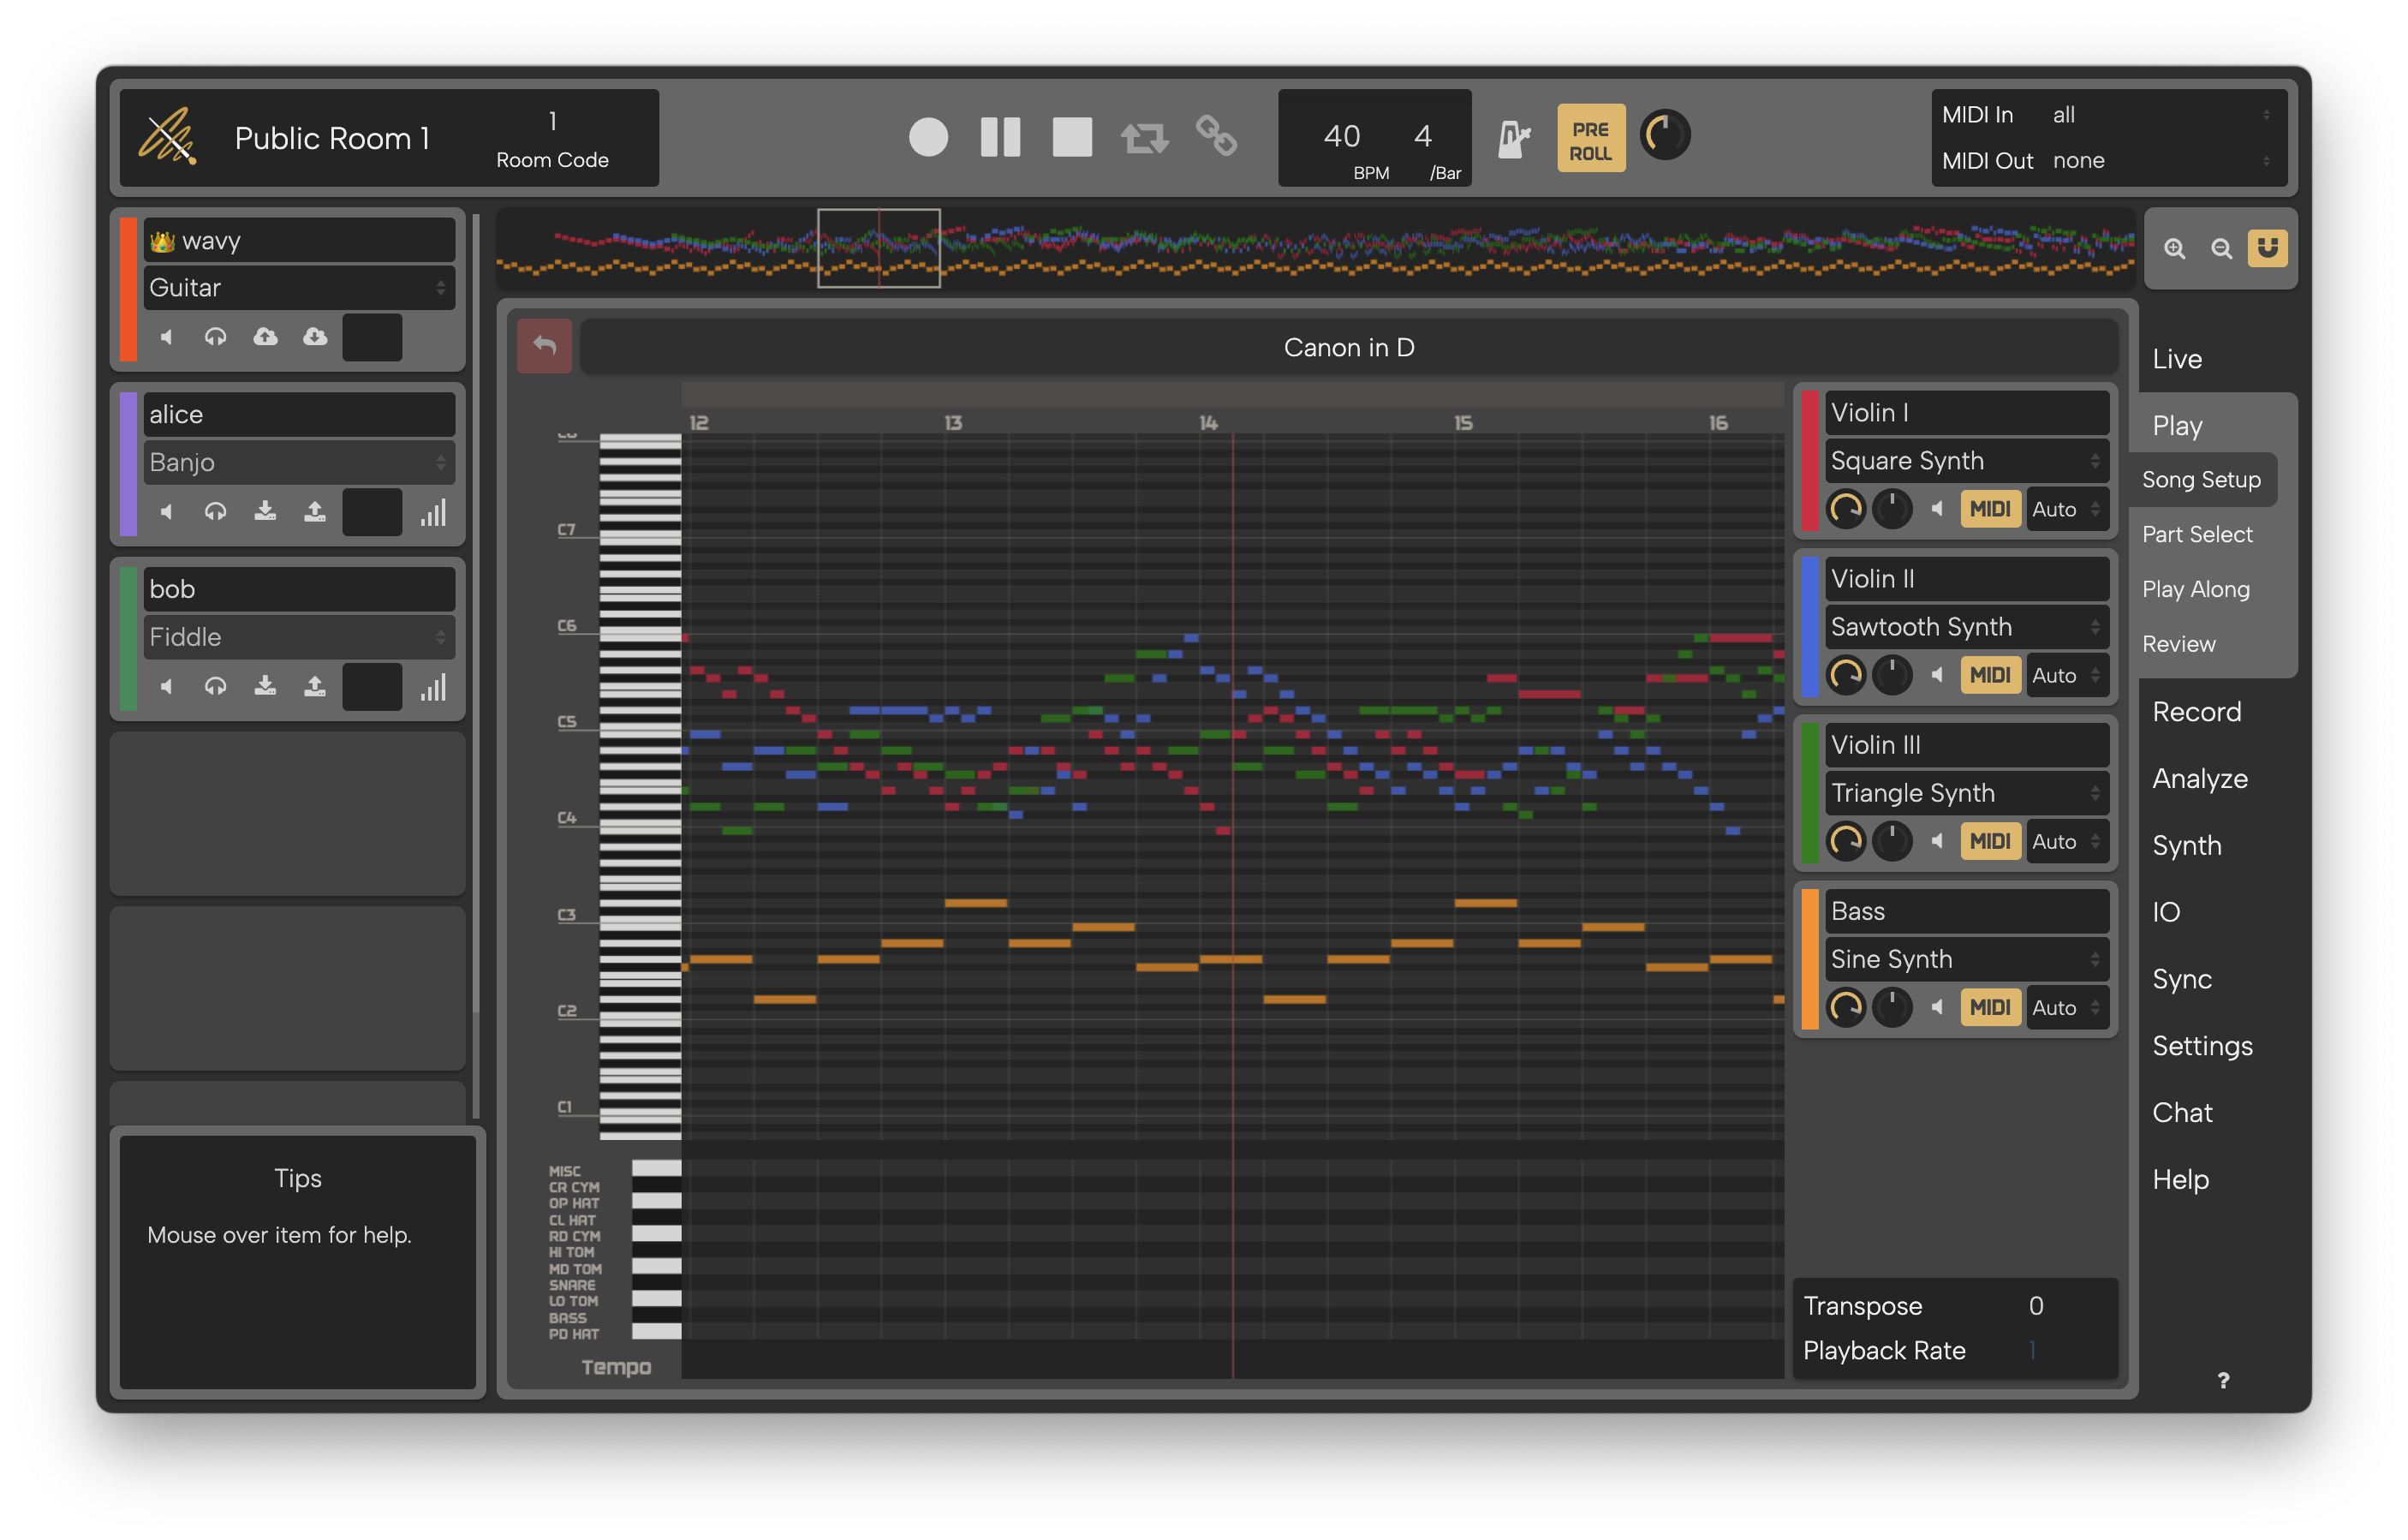Mute Violin I with its speaker icon

click(x=1937, y=510)
